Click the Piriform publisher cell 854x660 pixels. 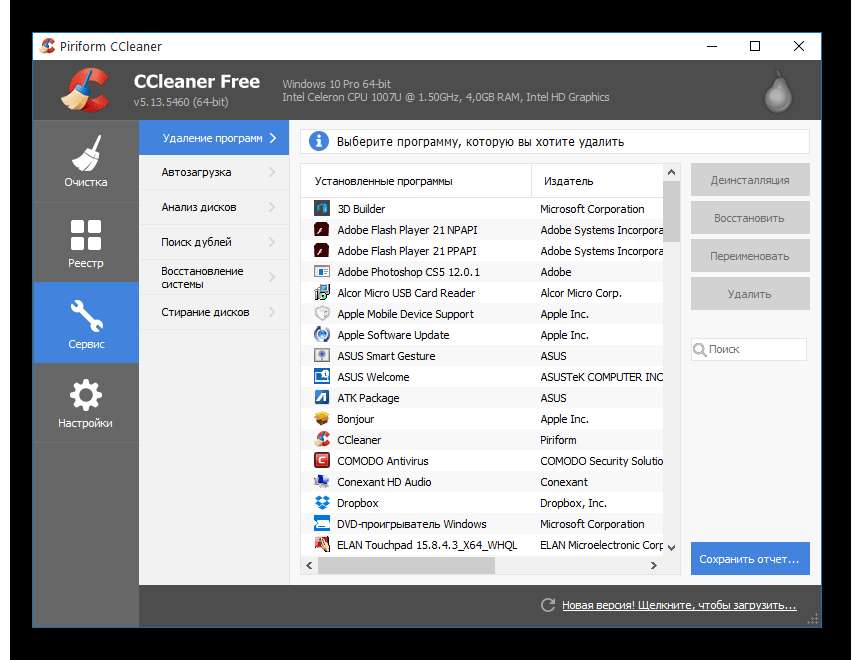(558, 440)
